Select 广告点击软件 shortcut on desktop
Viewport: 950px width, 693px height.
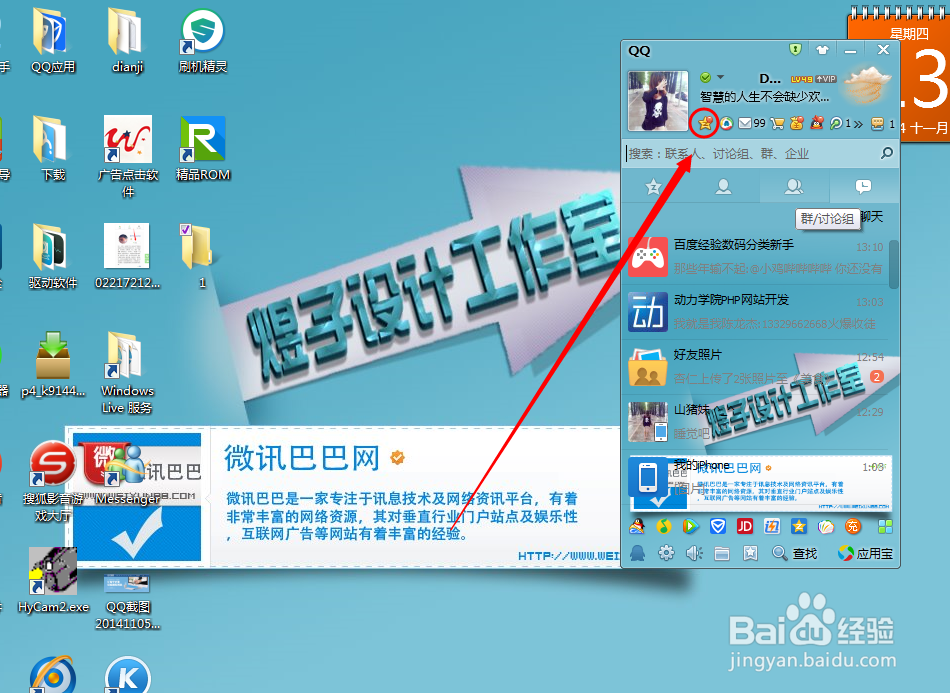(x=127, y=157)
